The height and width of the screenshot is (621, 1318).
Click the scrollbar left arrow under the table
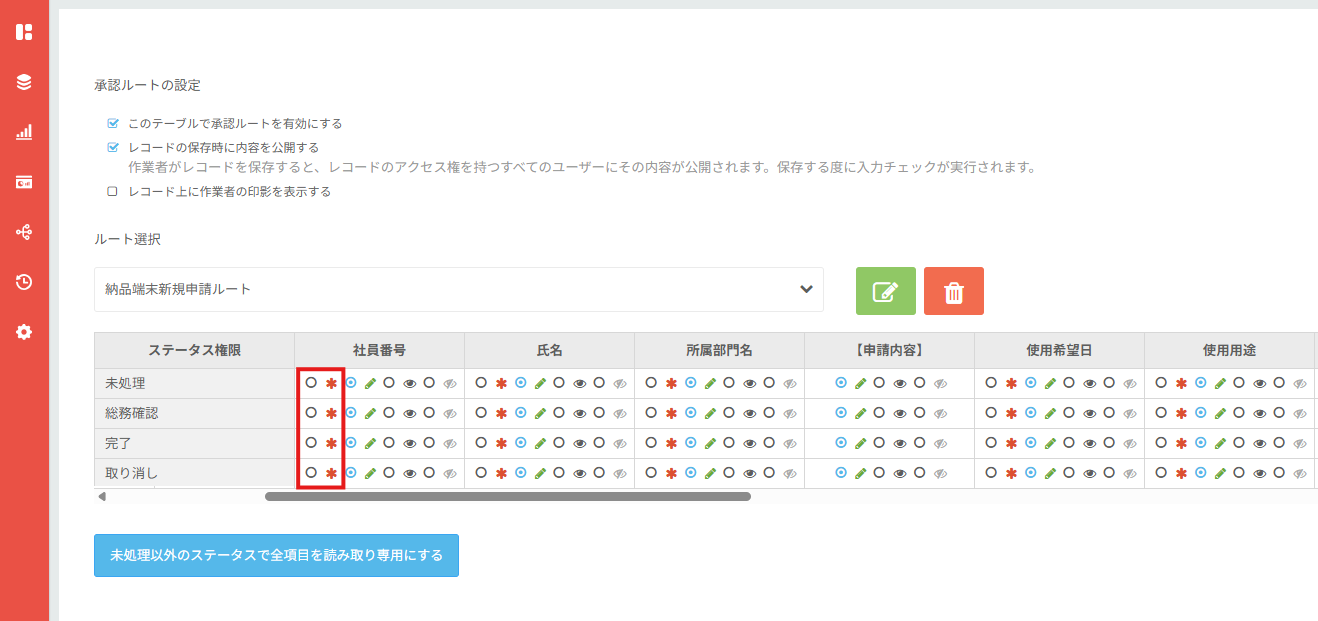pyautogui.click(x=101, y=496)
